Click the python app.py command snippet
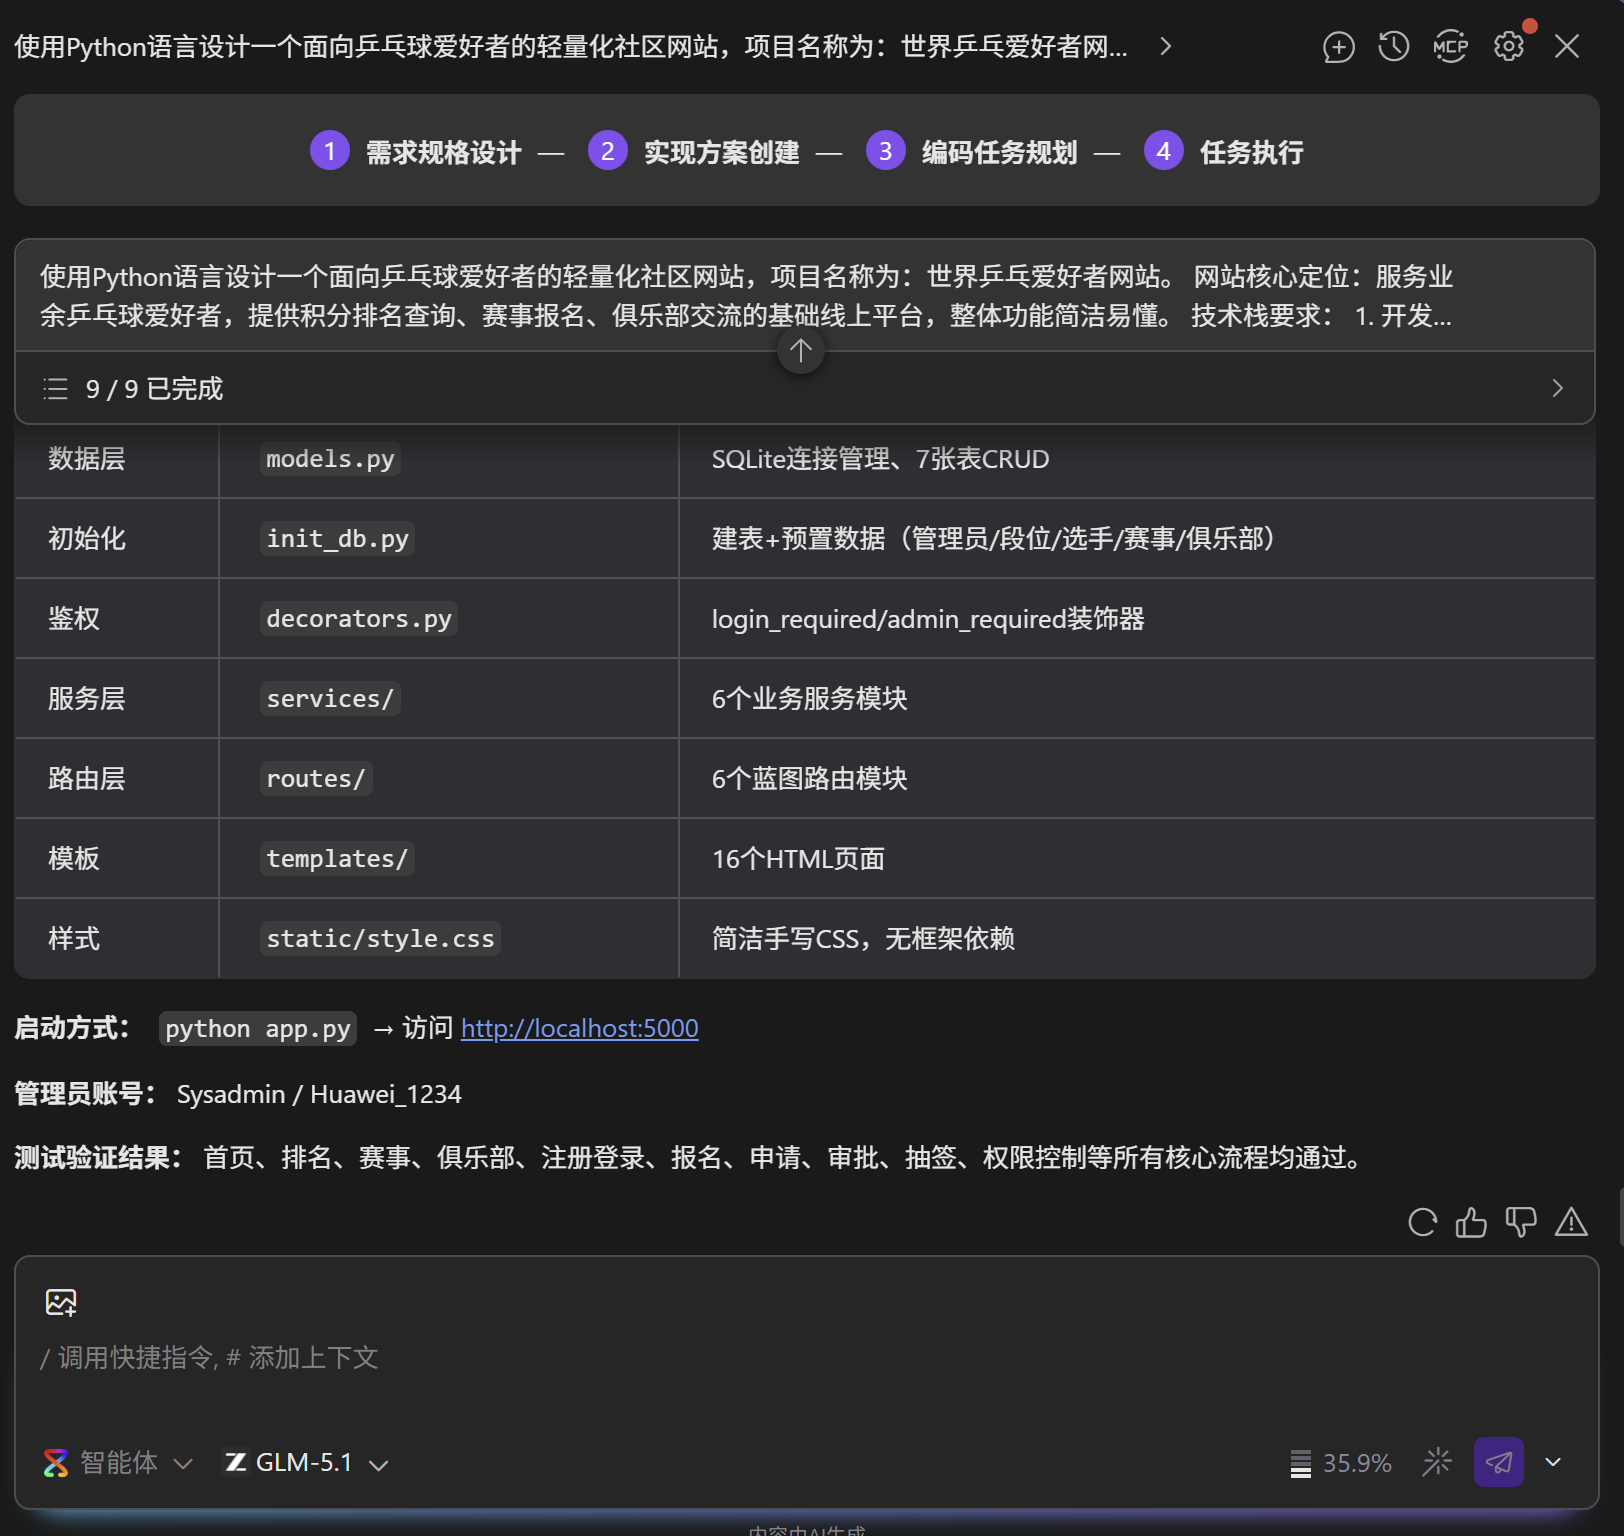 pos(258,1029)
